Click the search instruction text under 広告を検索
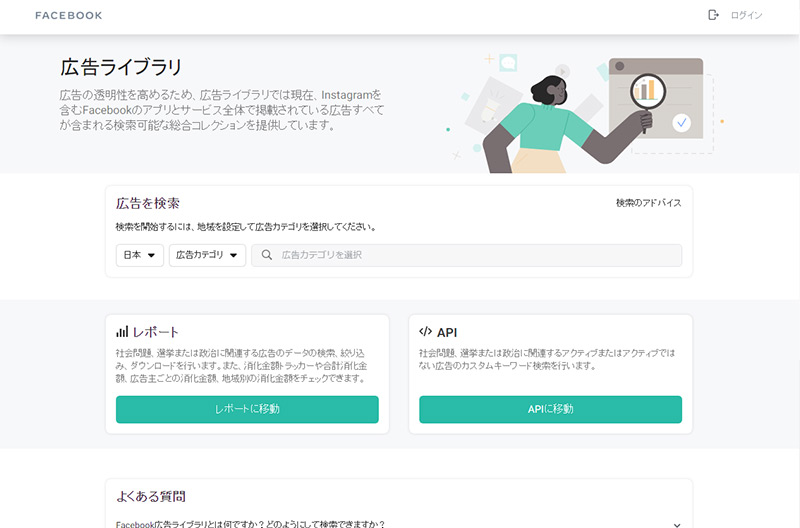 pyautogui.click(x=246, y=227)
